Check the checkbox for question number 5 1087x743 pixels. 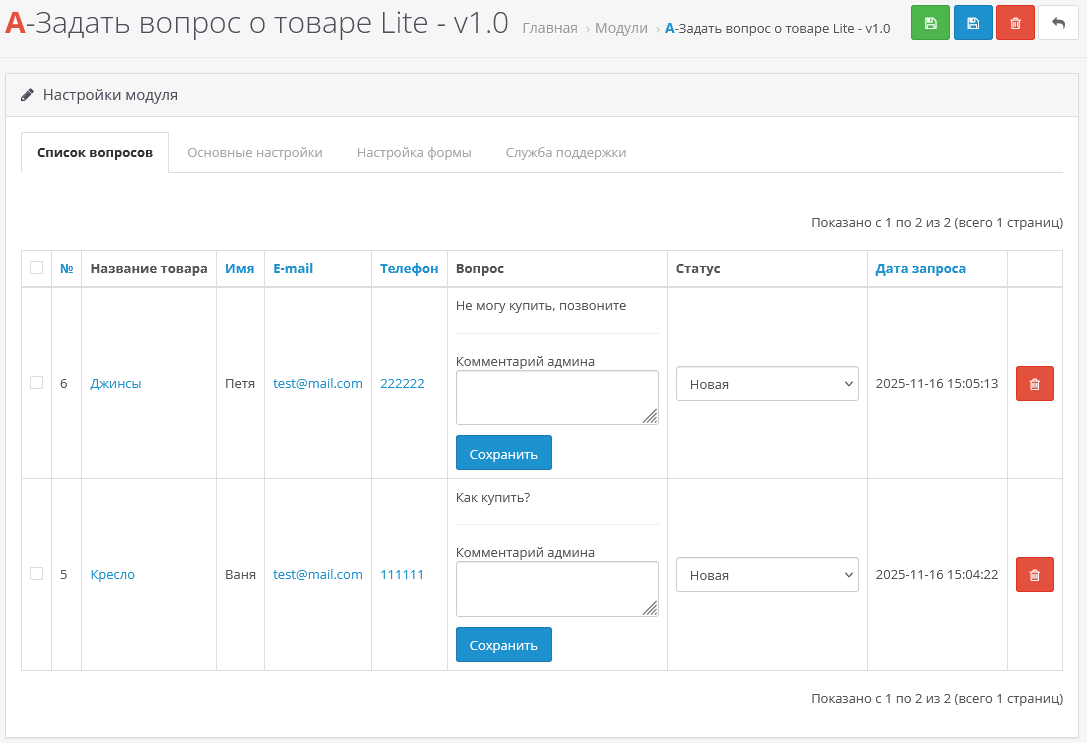tap(37, 574)
